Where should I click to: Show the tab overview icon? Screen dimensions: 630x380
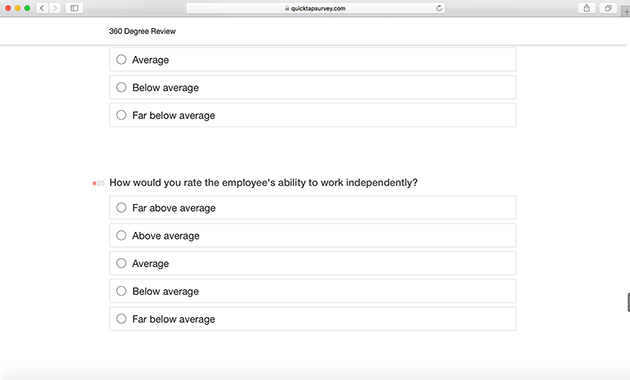608,8
